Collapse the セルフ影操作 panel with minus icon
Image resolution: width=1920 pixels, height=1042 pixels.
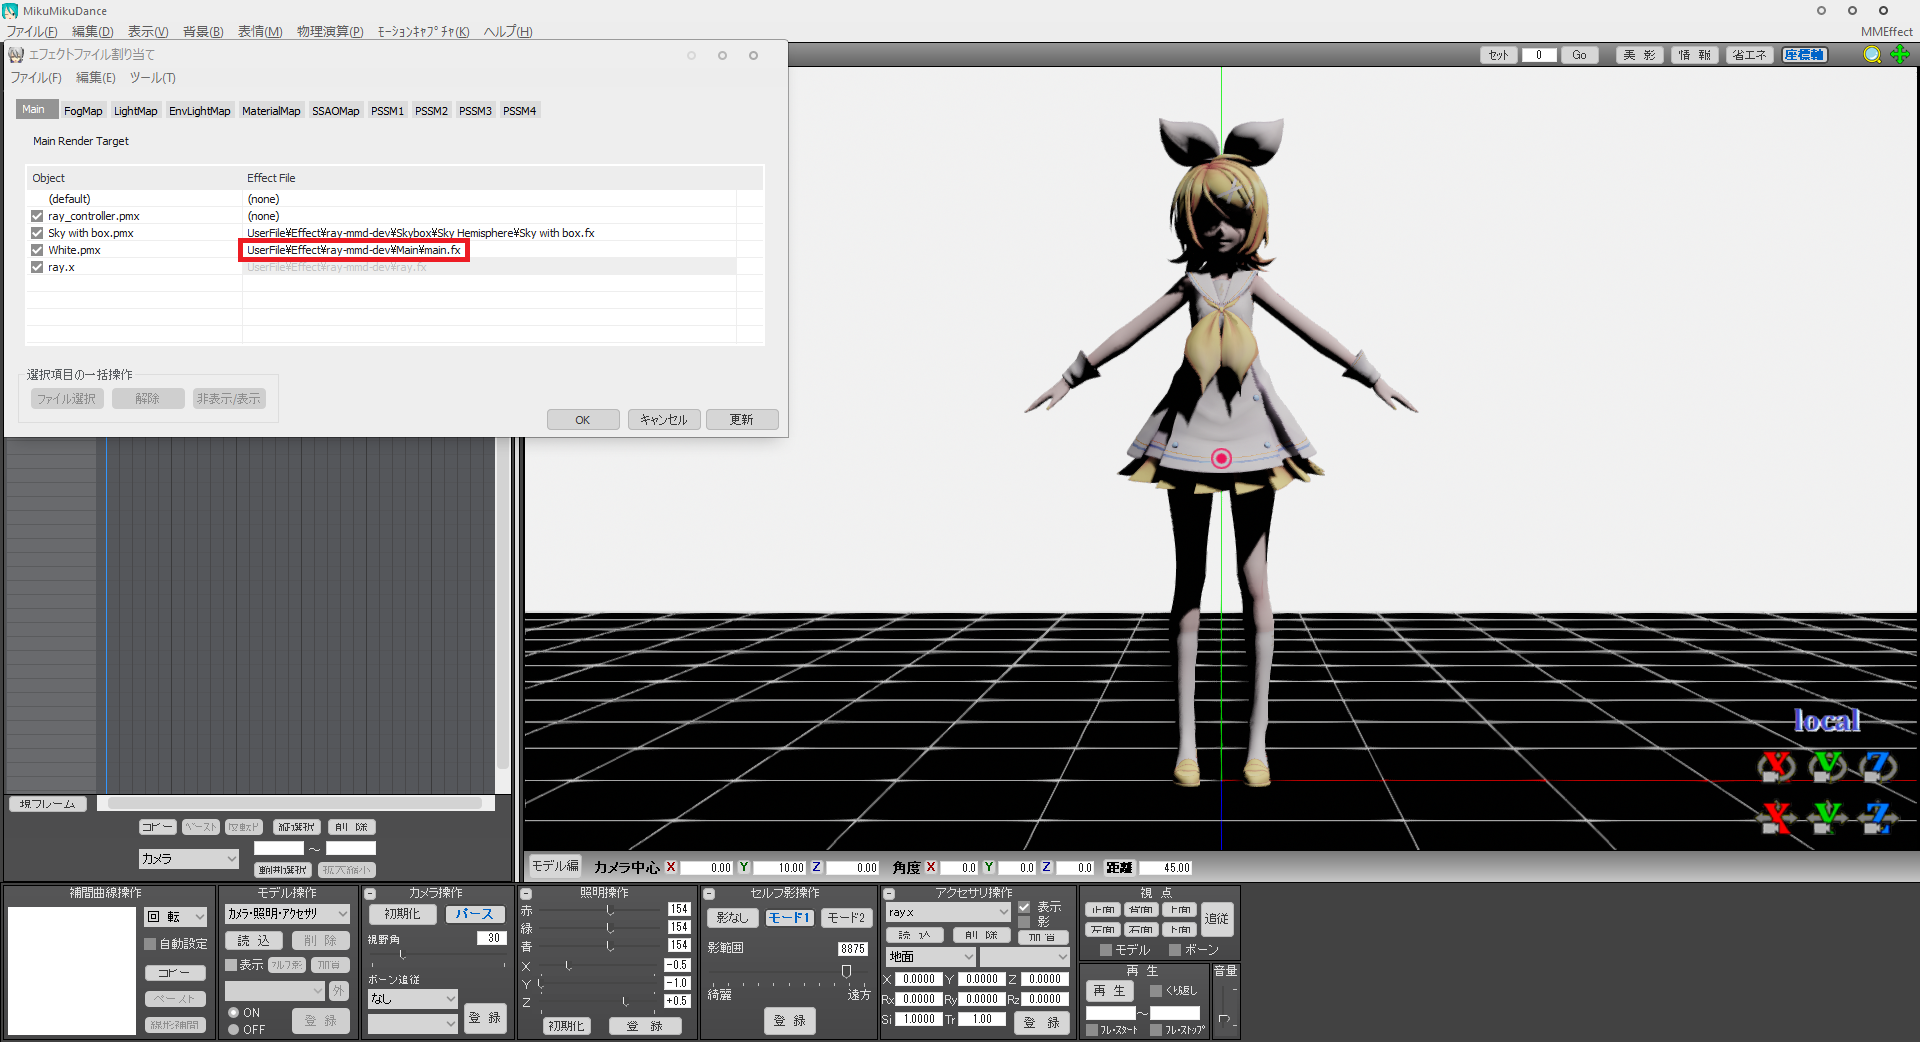coord(709,894)
